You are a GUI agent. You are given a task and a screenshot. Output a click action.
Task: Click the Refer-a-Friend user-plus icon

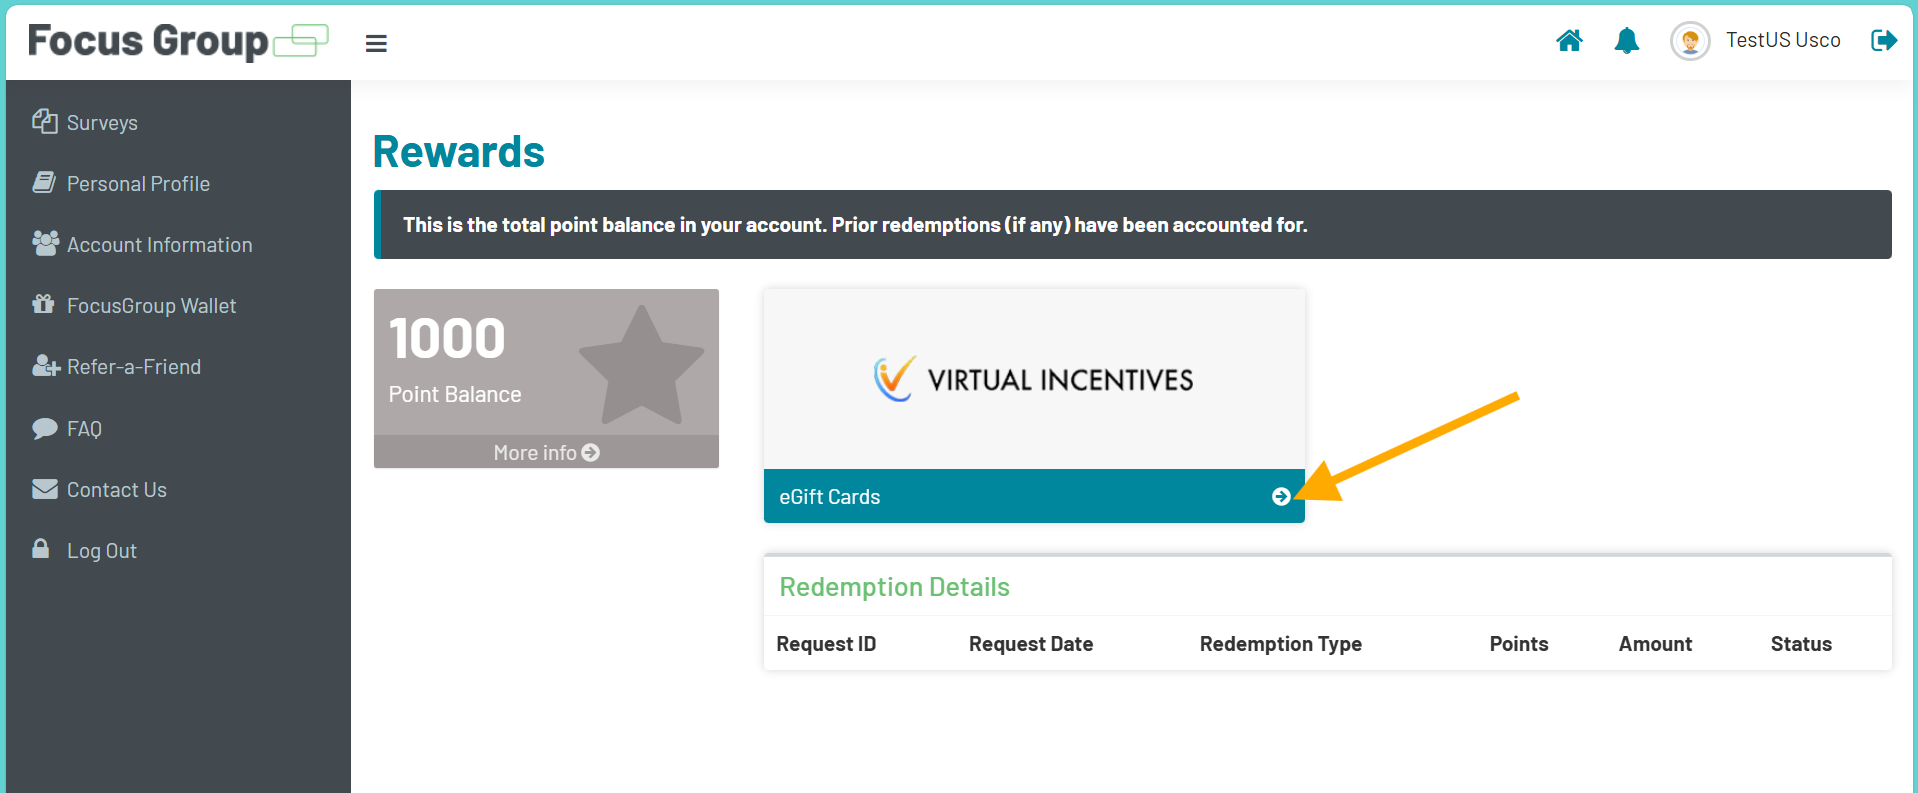46,366
